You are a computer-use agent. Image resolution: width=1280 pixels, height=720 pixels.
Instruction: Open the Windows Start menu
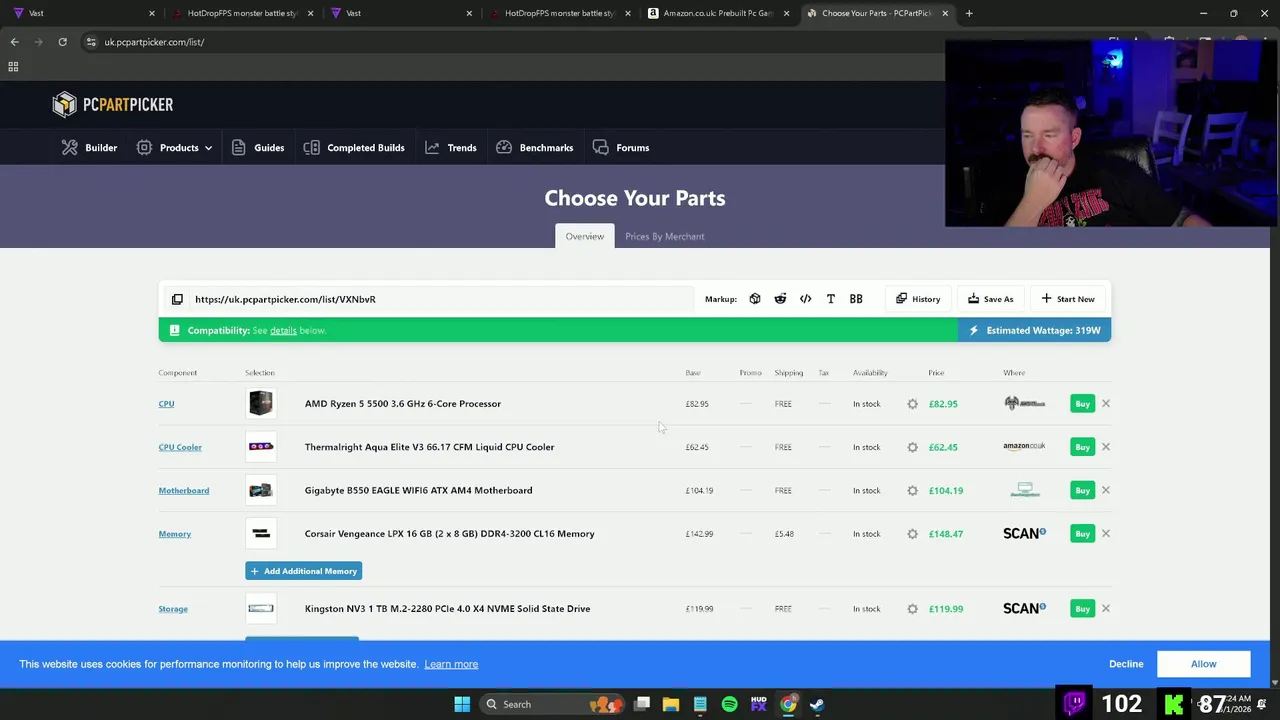[462, 704]
